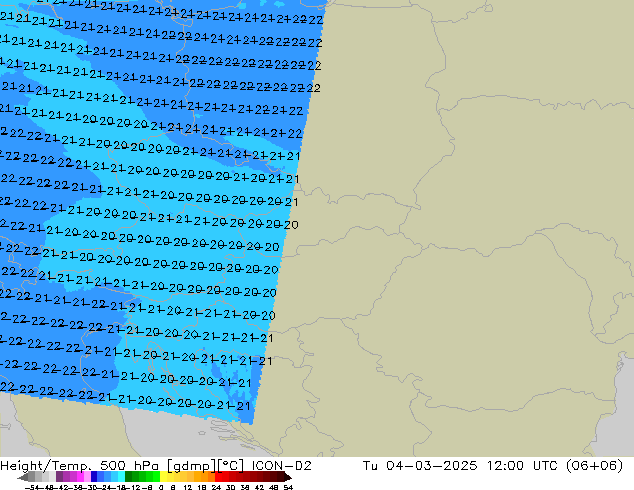Click the cyan swatch left of the green legend segment

[122, 477]
